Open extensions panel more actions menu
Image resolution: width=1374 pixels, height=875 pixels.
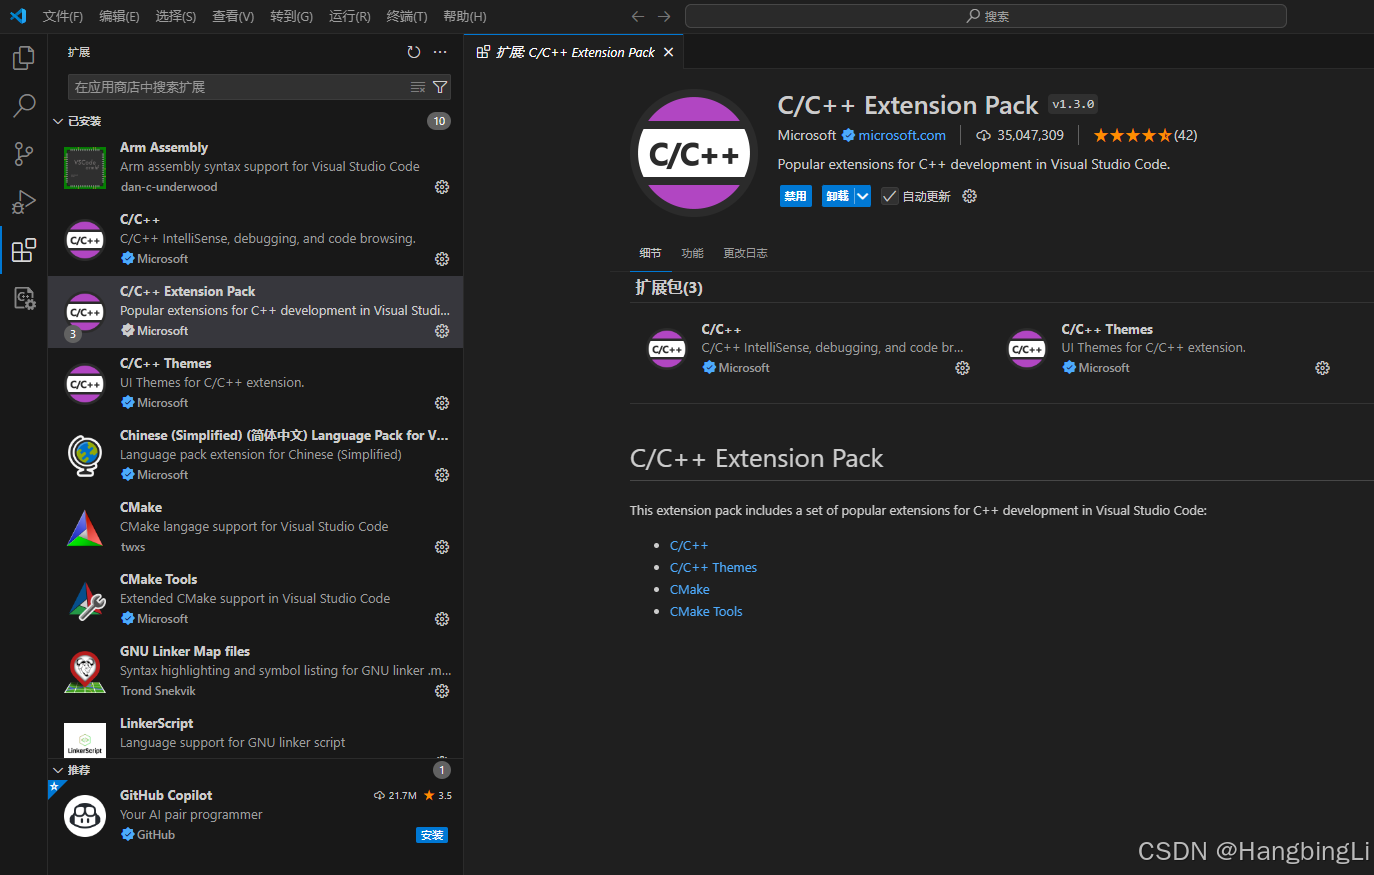(x=440, y=52)
